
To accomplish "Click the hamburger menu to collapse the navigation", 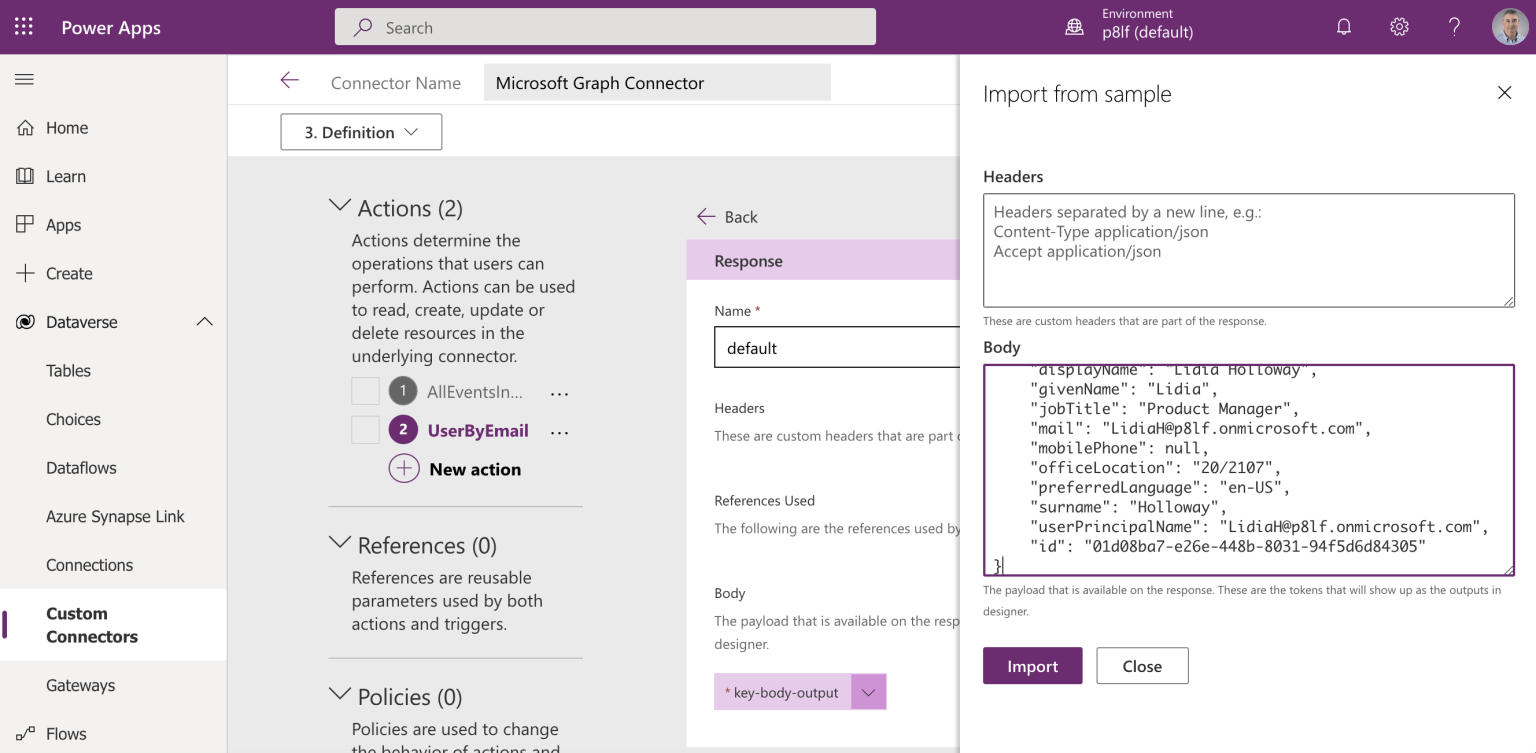I will [x=24, y=79].
